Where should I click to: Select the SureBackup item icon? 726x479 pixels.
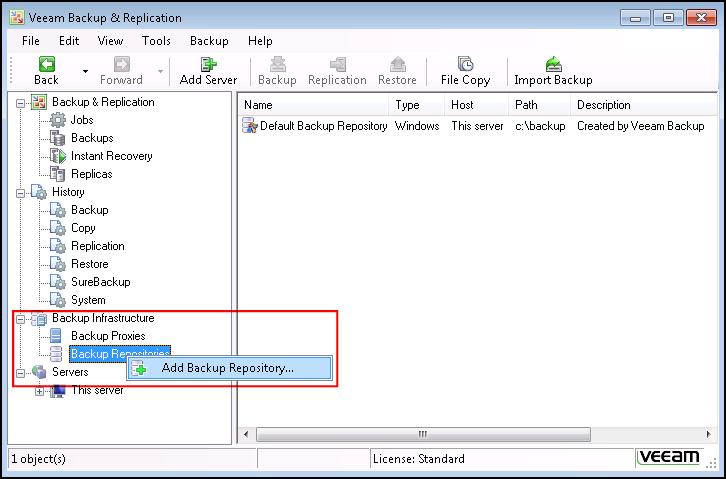point(58,282)
